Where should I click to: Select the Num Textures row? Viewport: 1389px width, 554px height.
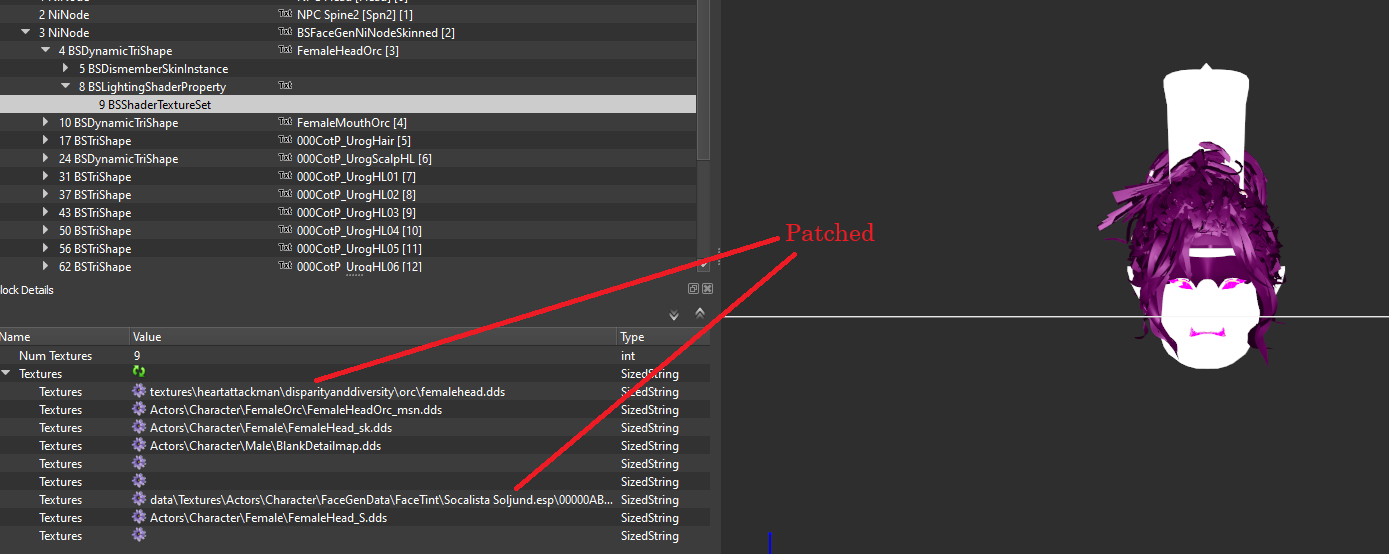[355, 355]
